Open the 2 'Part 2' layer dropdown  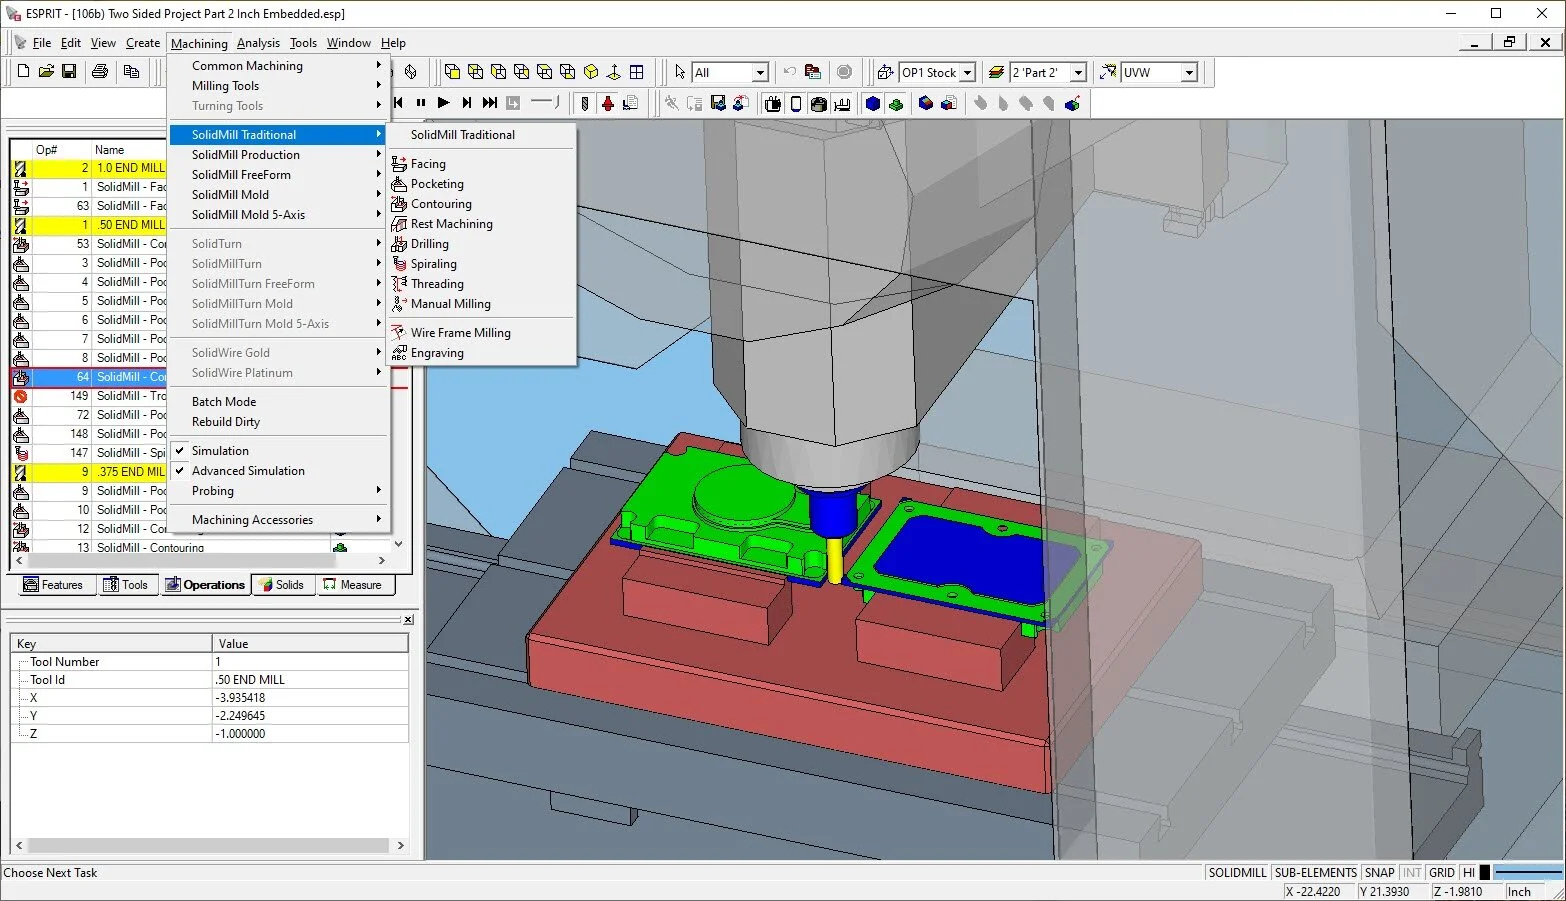[1078, 73]
